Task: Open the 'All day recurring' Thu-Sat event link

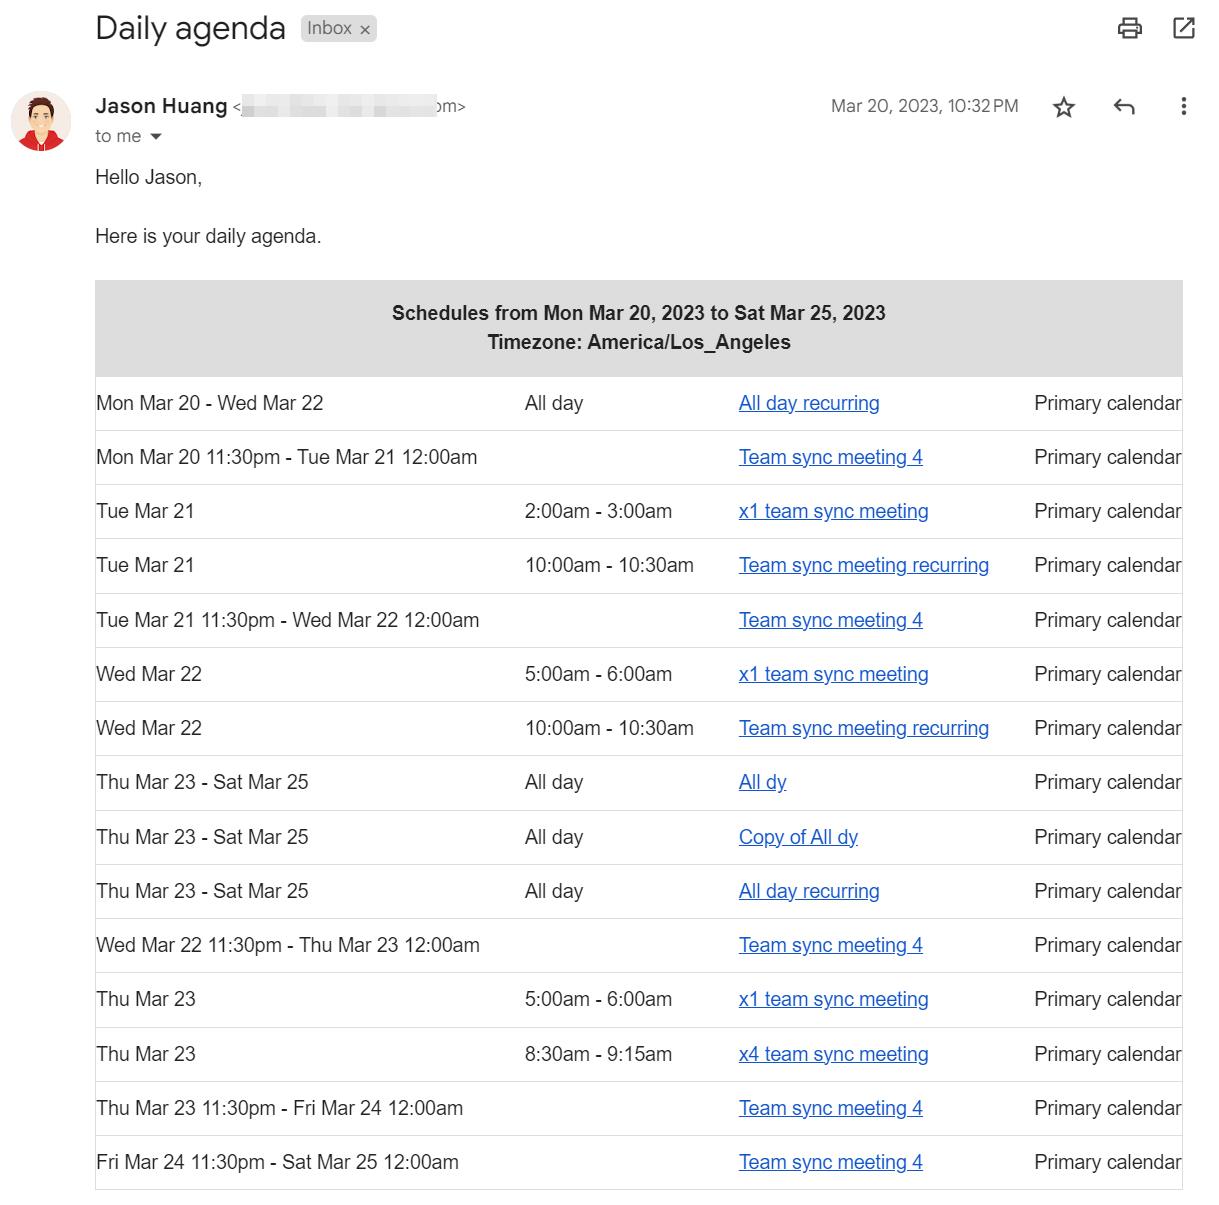Action: pos(808,891)
